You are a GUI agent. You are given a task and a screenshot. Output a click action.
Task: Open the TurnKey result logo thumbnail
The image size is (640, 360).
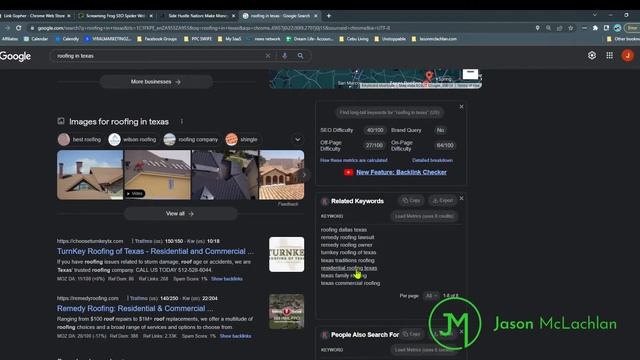pyautogui.click(x=287, y=254)
